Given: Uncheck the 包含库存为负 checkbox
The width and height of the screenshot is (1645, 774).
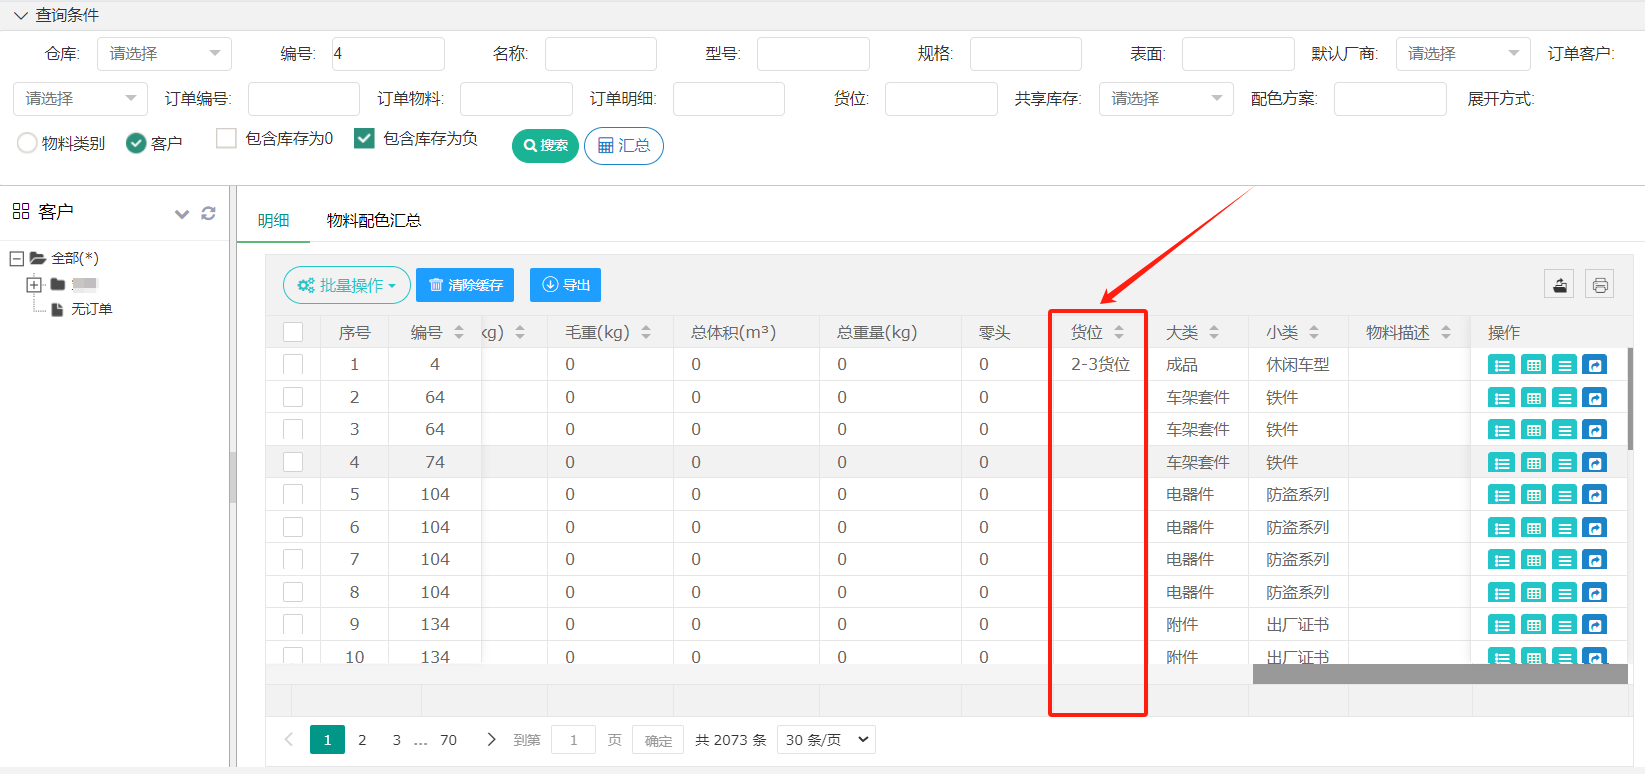Looking at the screenshot, I should click(x=365, y=139).
